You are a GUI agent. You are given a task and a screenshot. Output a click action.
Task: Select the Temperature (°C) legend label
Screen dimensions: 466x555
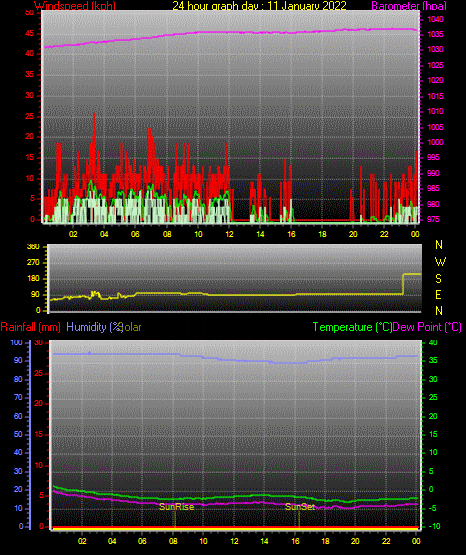[352, 327]
